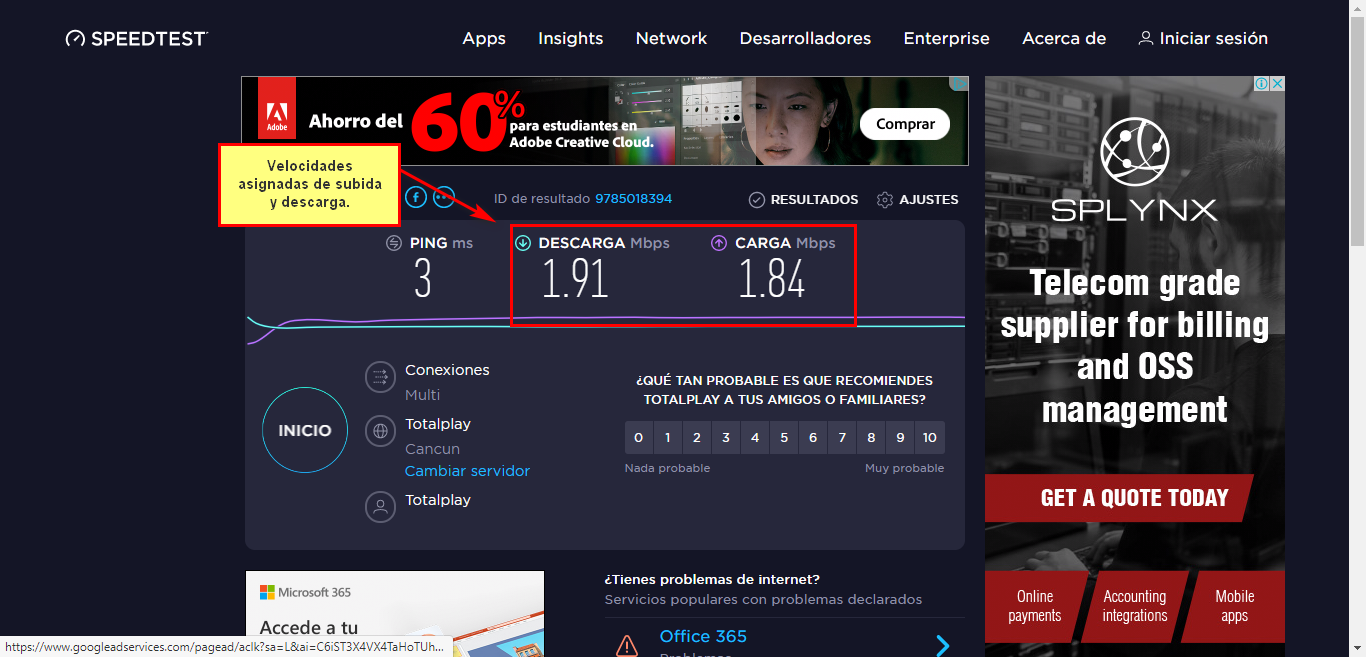Click the gear icon beside AJUSTES
This screenshot has height=657, width=1366.
884,200
